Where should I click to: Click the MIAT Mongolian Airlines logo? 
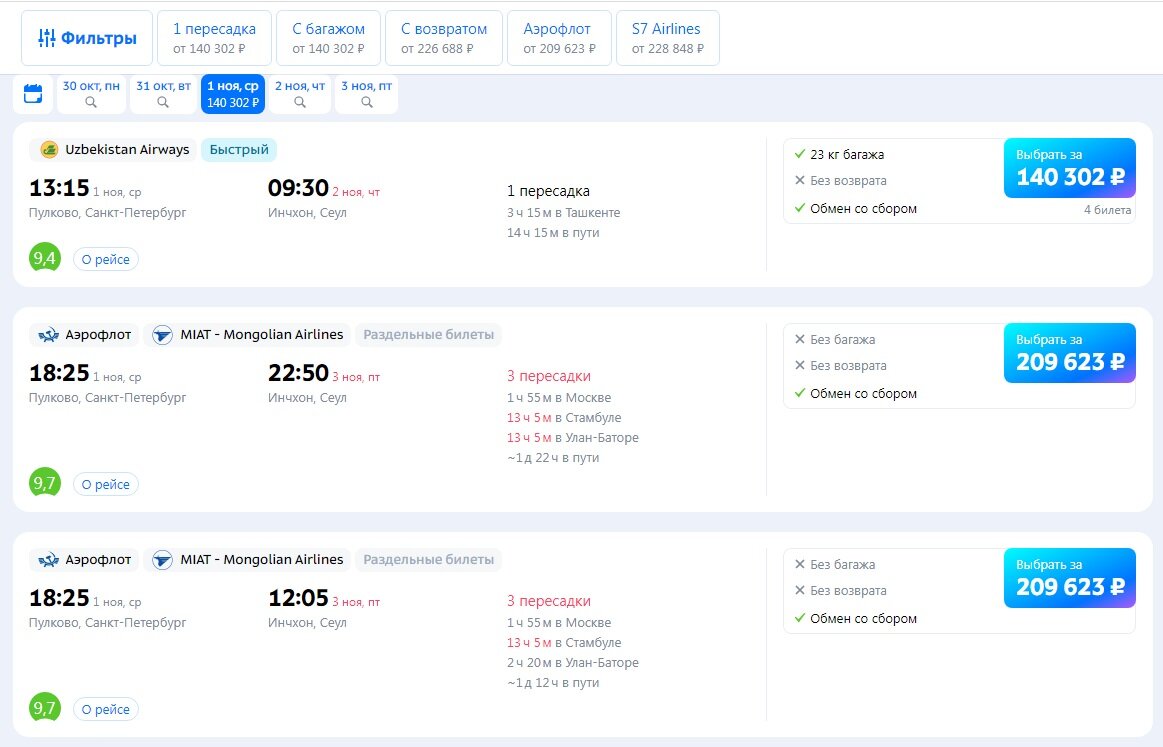162,335
